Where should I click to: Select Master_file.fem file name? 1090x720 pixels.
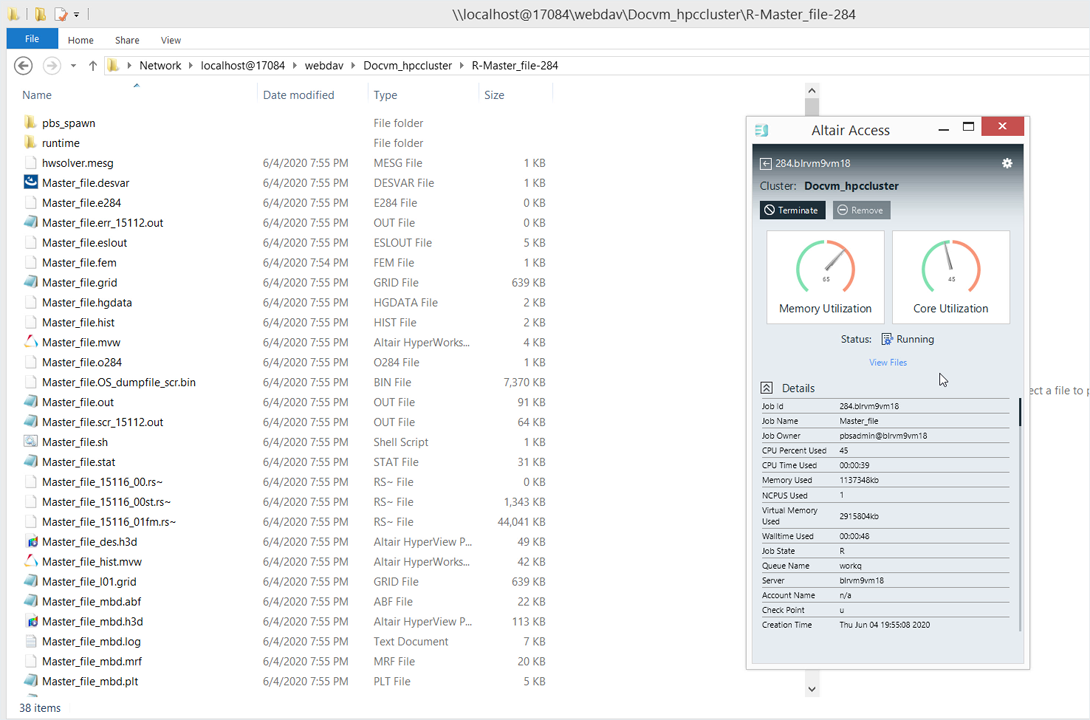click(79, 263)
